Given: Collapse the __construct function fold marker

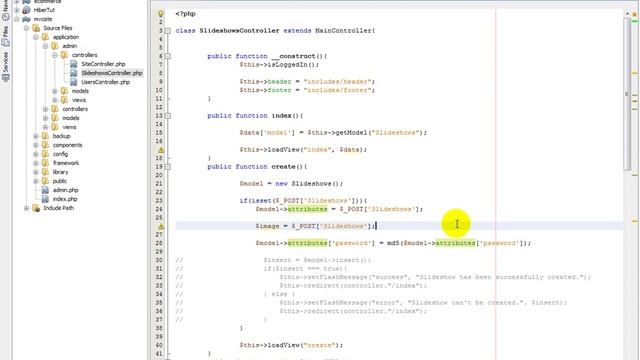Looking at the screenshot, I should [168, 56].
